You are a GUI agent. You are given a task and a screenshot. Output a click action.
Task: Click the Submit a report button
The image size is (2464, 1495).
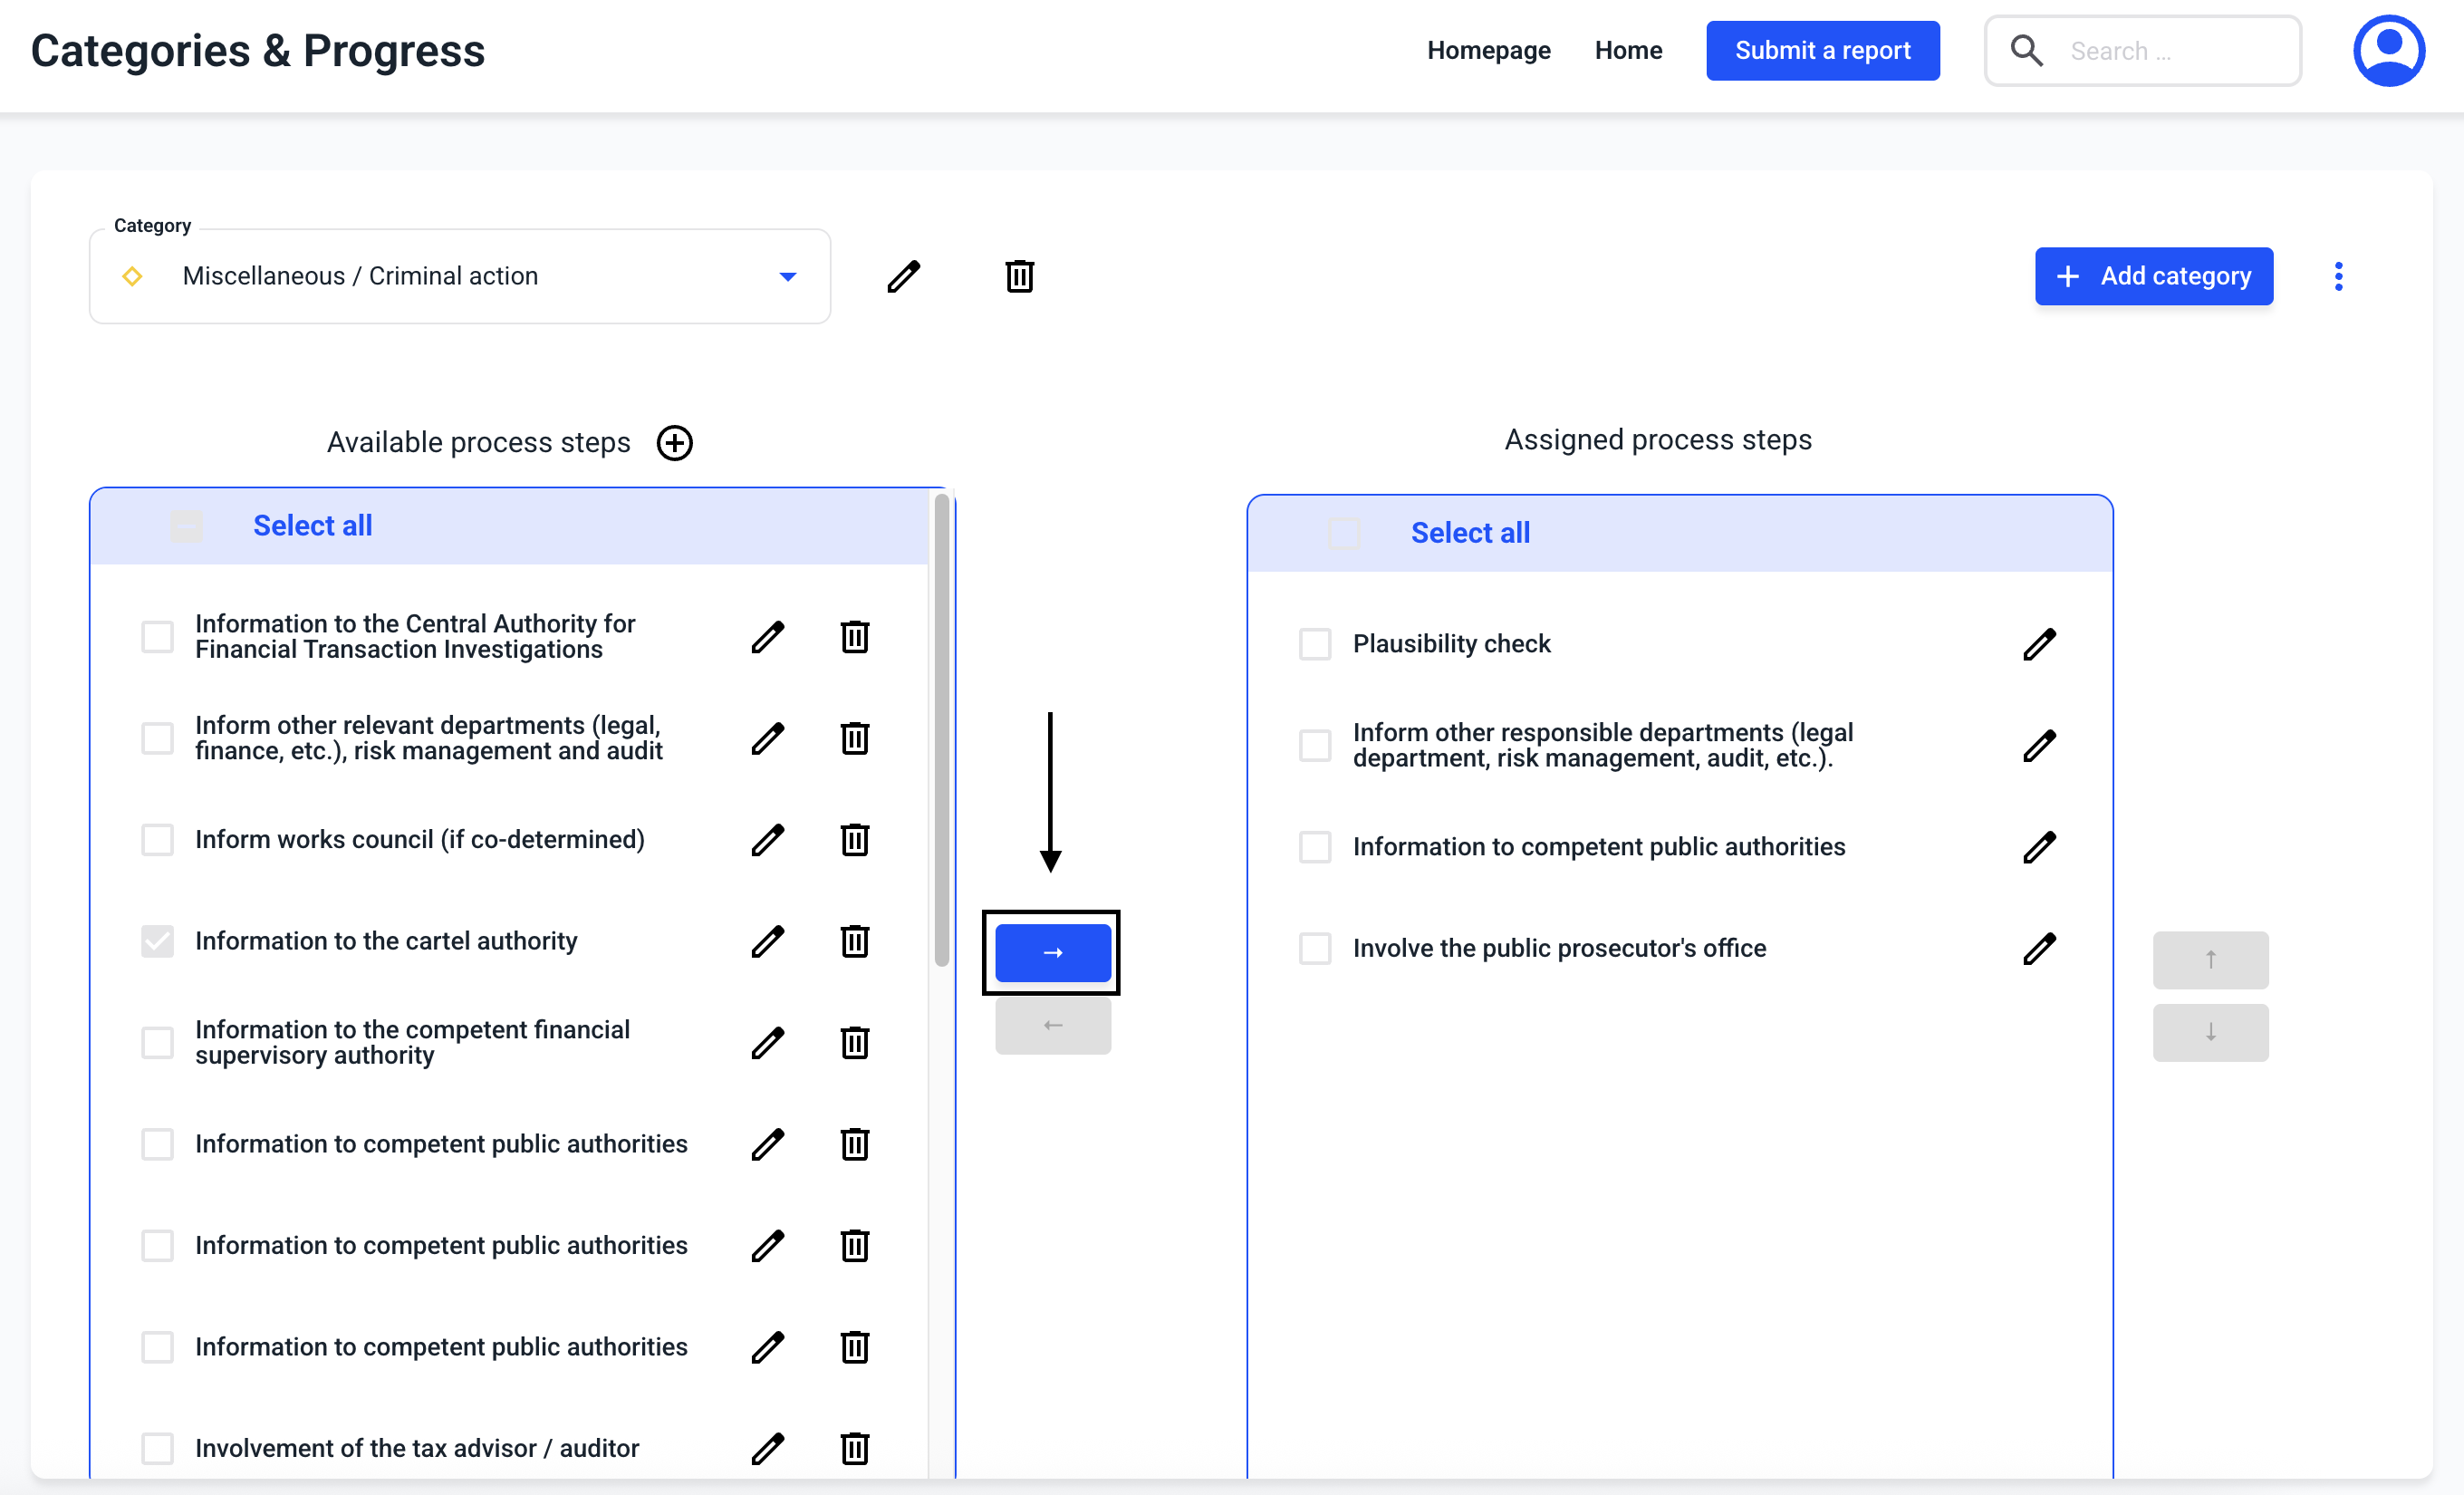[1822, 50]
